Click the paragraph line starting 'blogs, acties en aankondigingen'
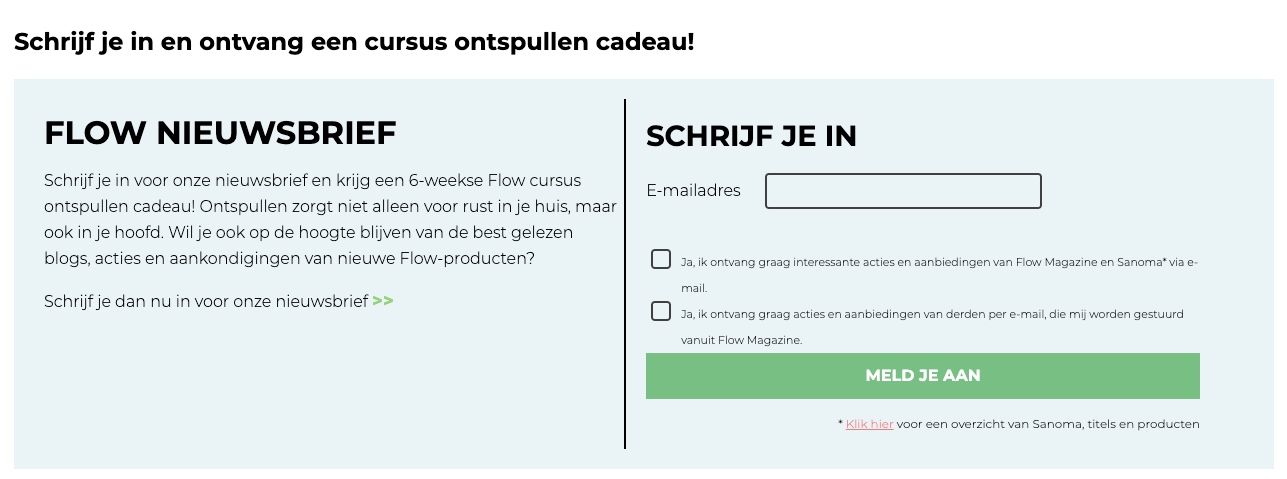This screenshot has height=479, width=1287. click(289, 258)
